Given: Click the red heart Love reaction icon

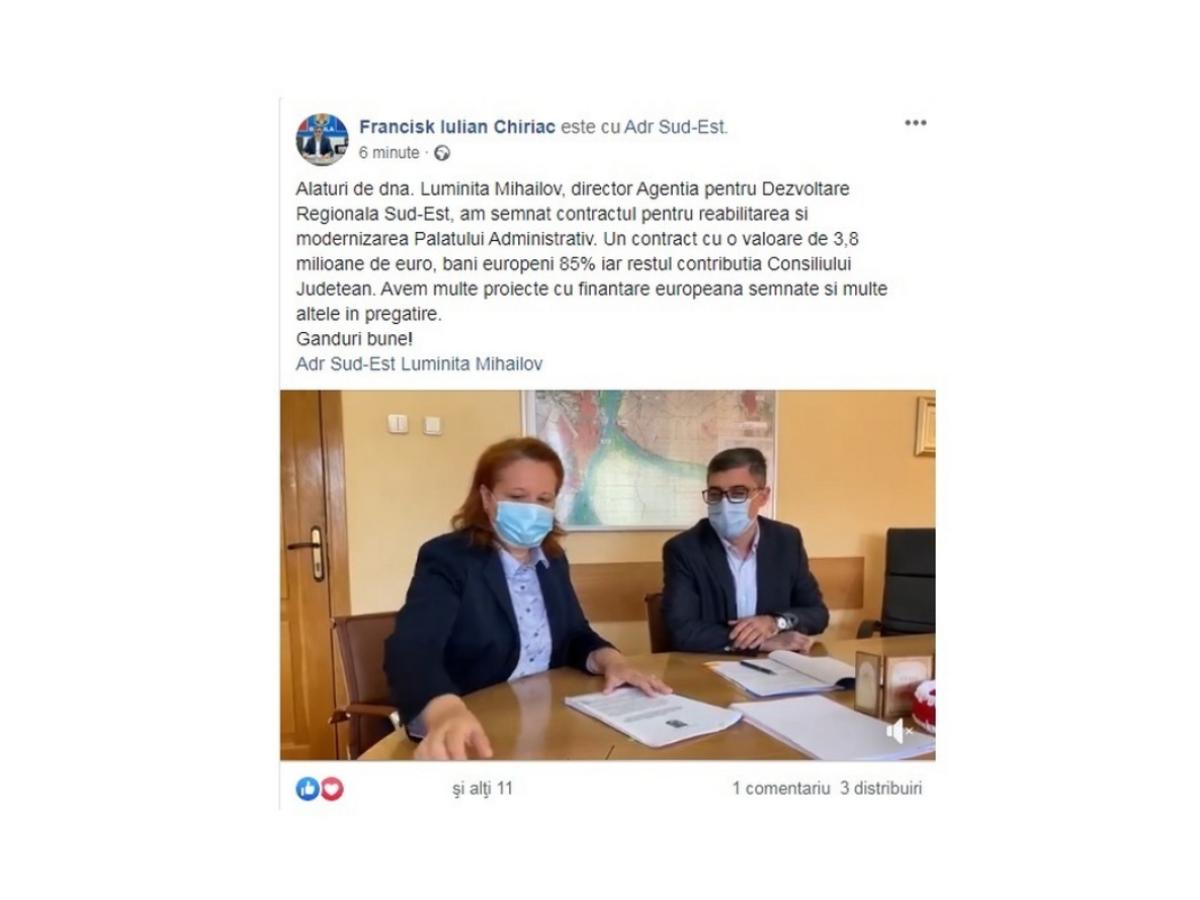Looking at the screenshot, I should [x=331, y=788].
